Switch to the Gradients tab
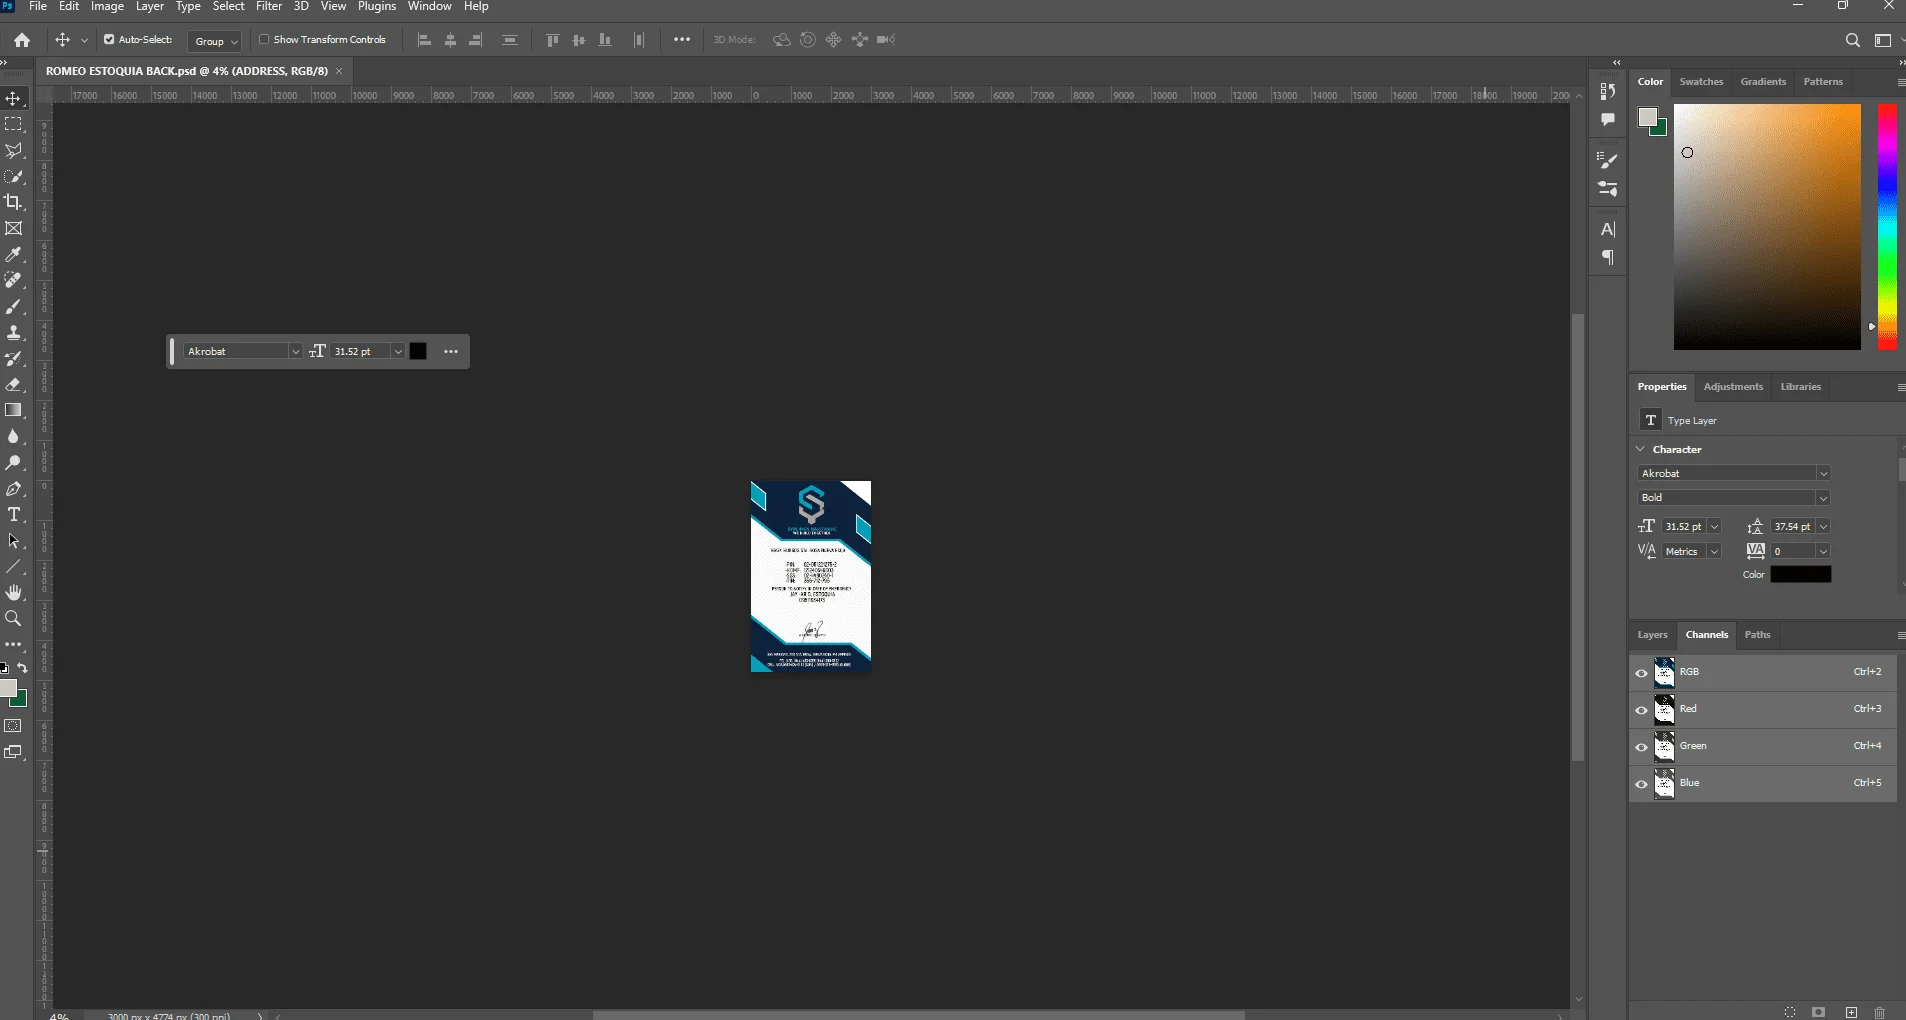Viewport: 1906px width, 1020px height. click(1763, 82)
